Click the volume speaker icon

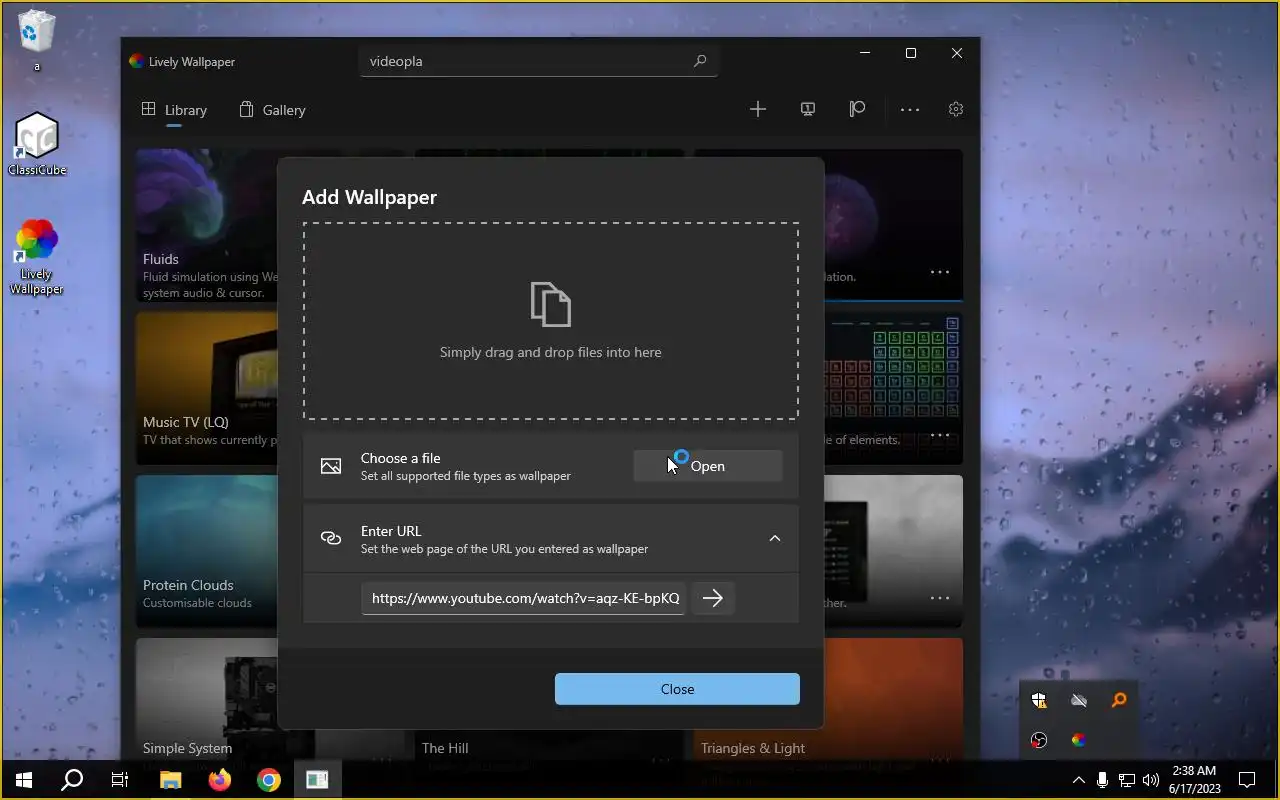point(1150,780)
